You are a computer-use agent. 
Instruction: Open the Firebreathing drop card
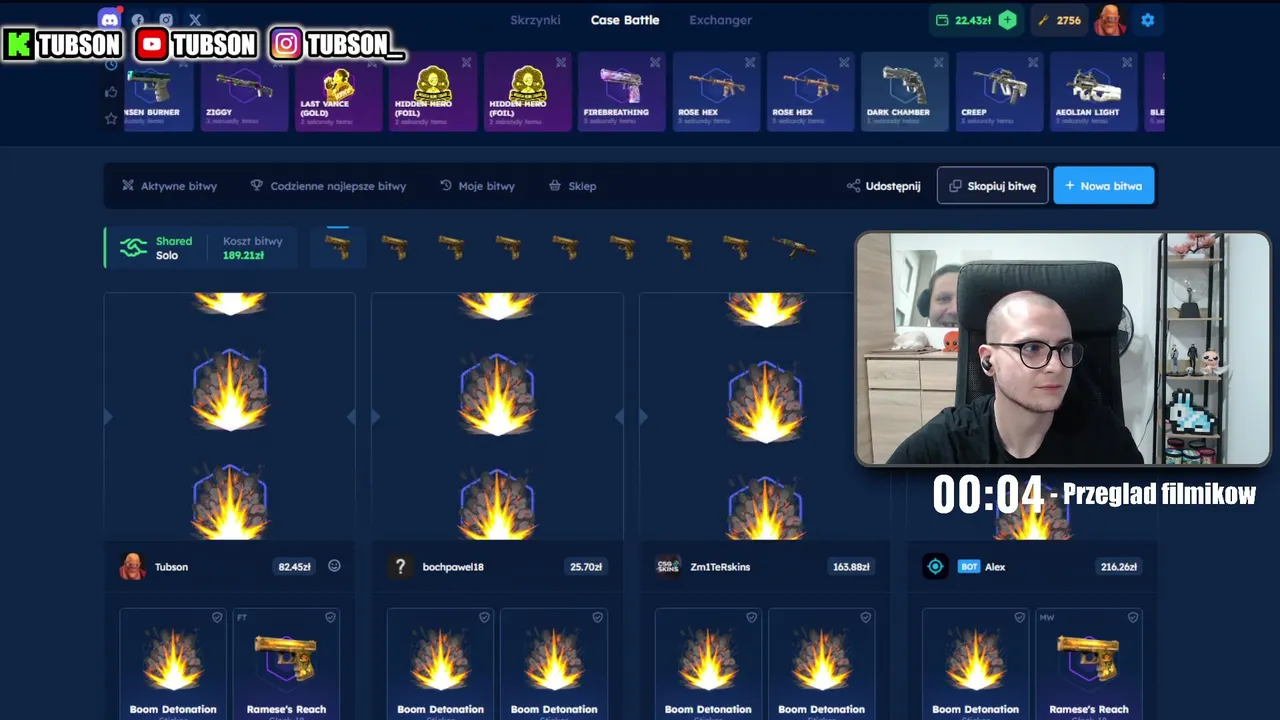(622, 91)
